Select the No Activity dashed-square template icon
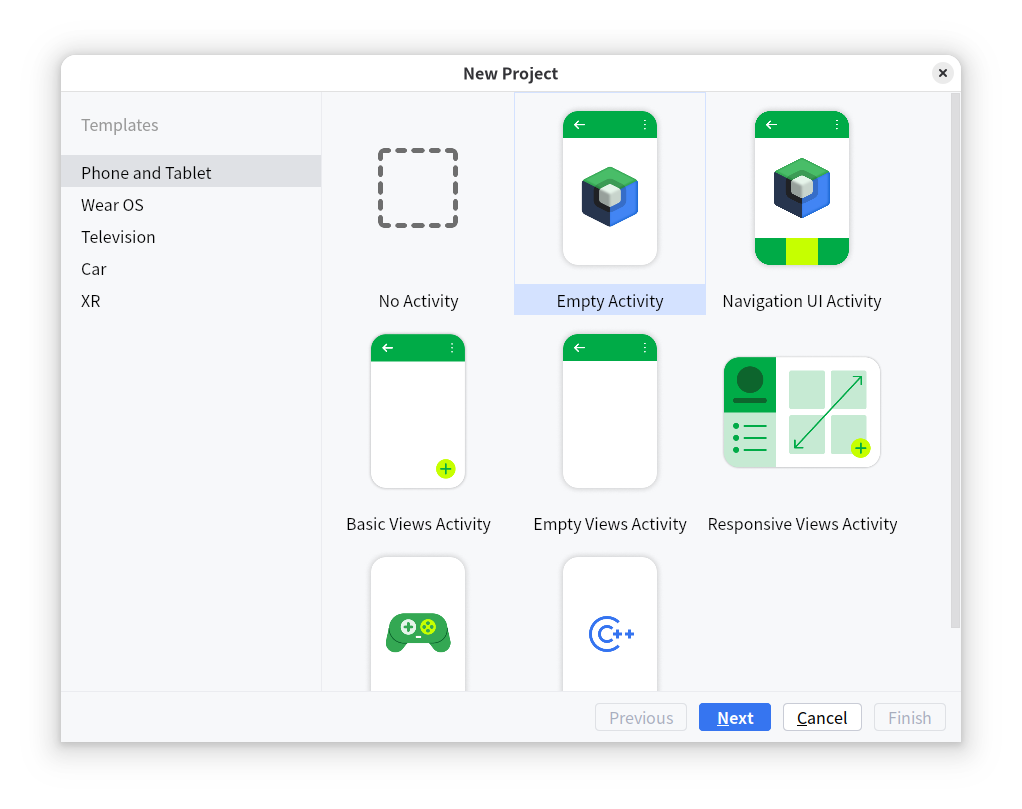Image resolution: width=1022 pixels, height=809 pixels. click(x=418, y=188)
